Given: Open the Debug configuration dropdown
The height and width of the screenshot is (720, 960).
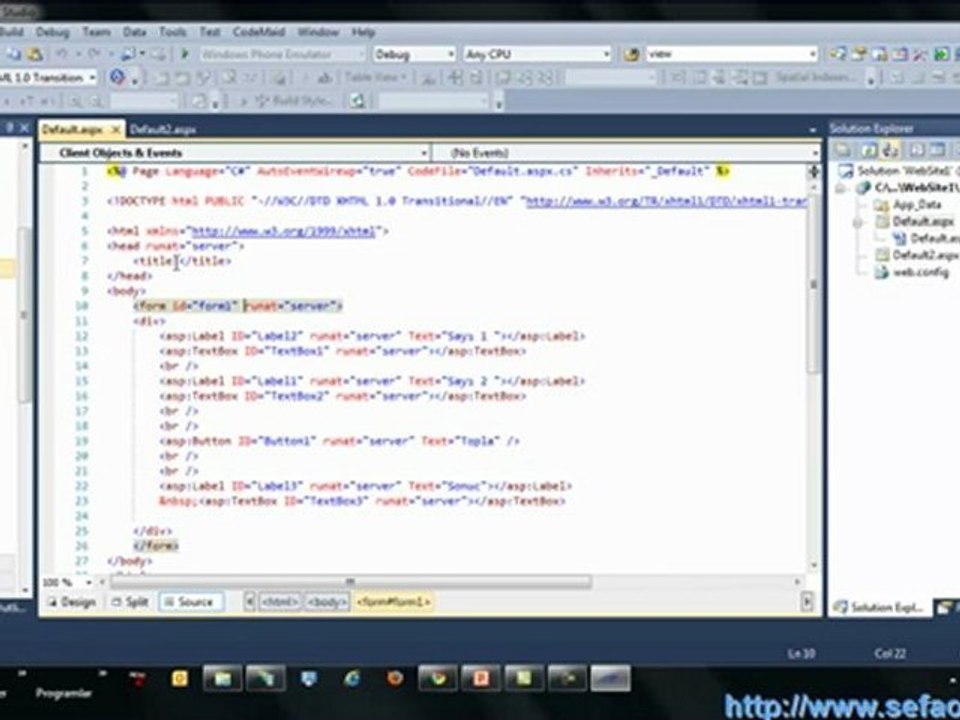Looking at the screenshot, I should pos(414,54).
